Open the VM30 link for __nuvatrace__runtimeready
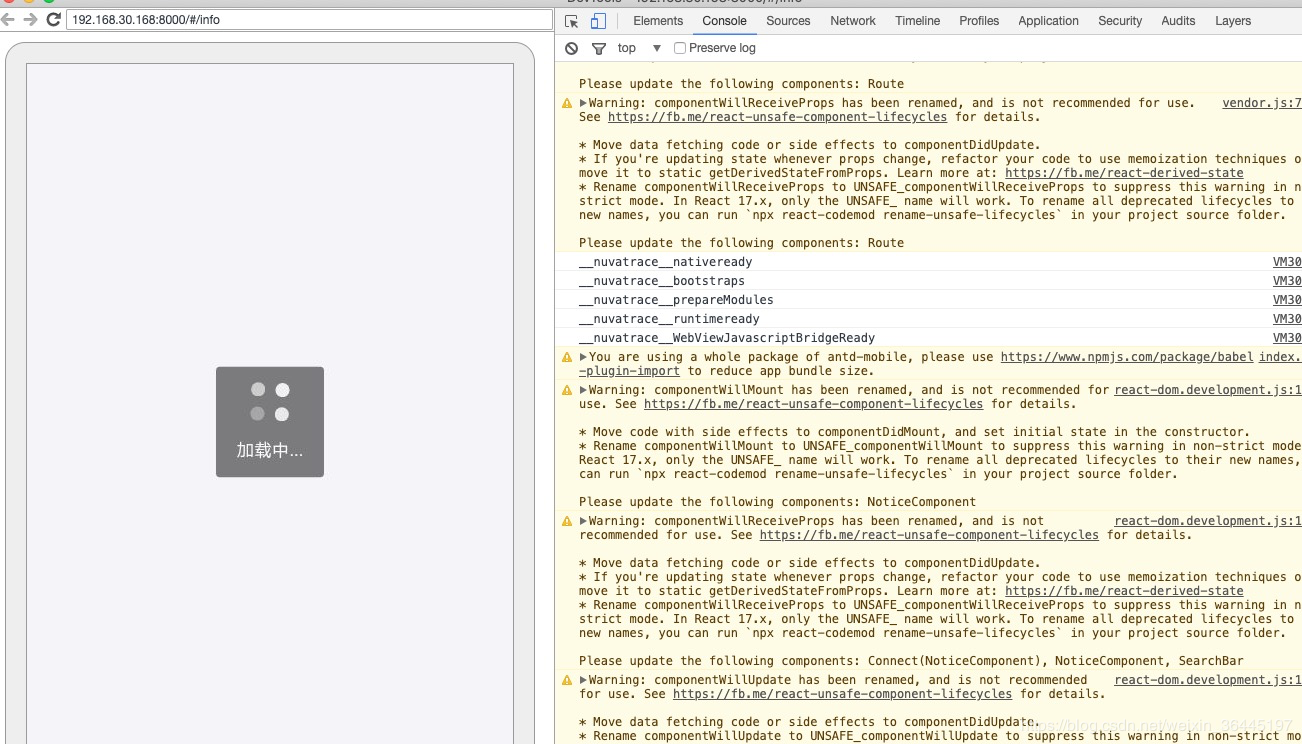 tap(1287, 319)
